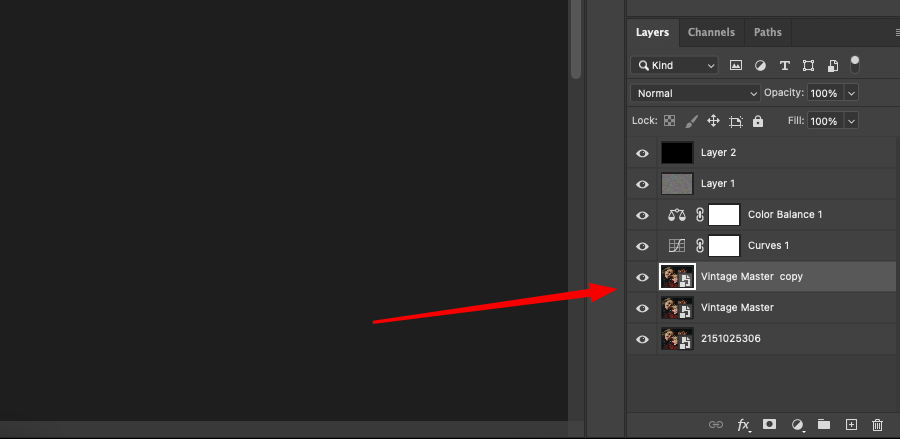
Task: Lock position move icon
Action: (x=713, y=121)
